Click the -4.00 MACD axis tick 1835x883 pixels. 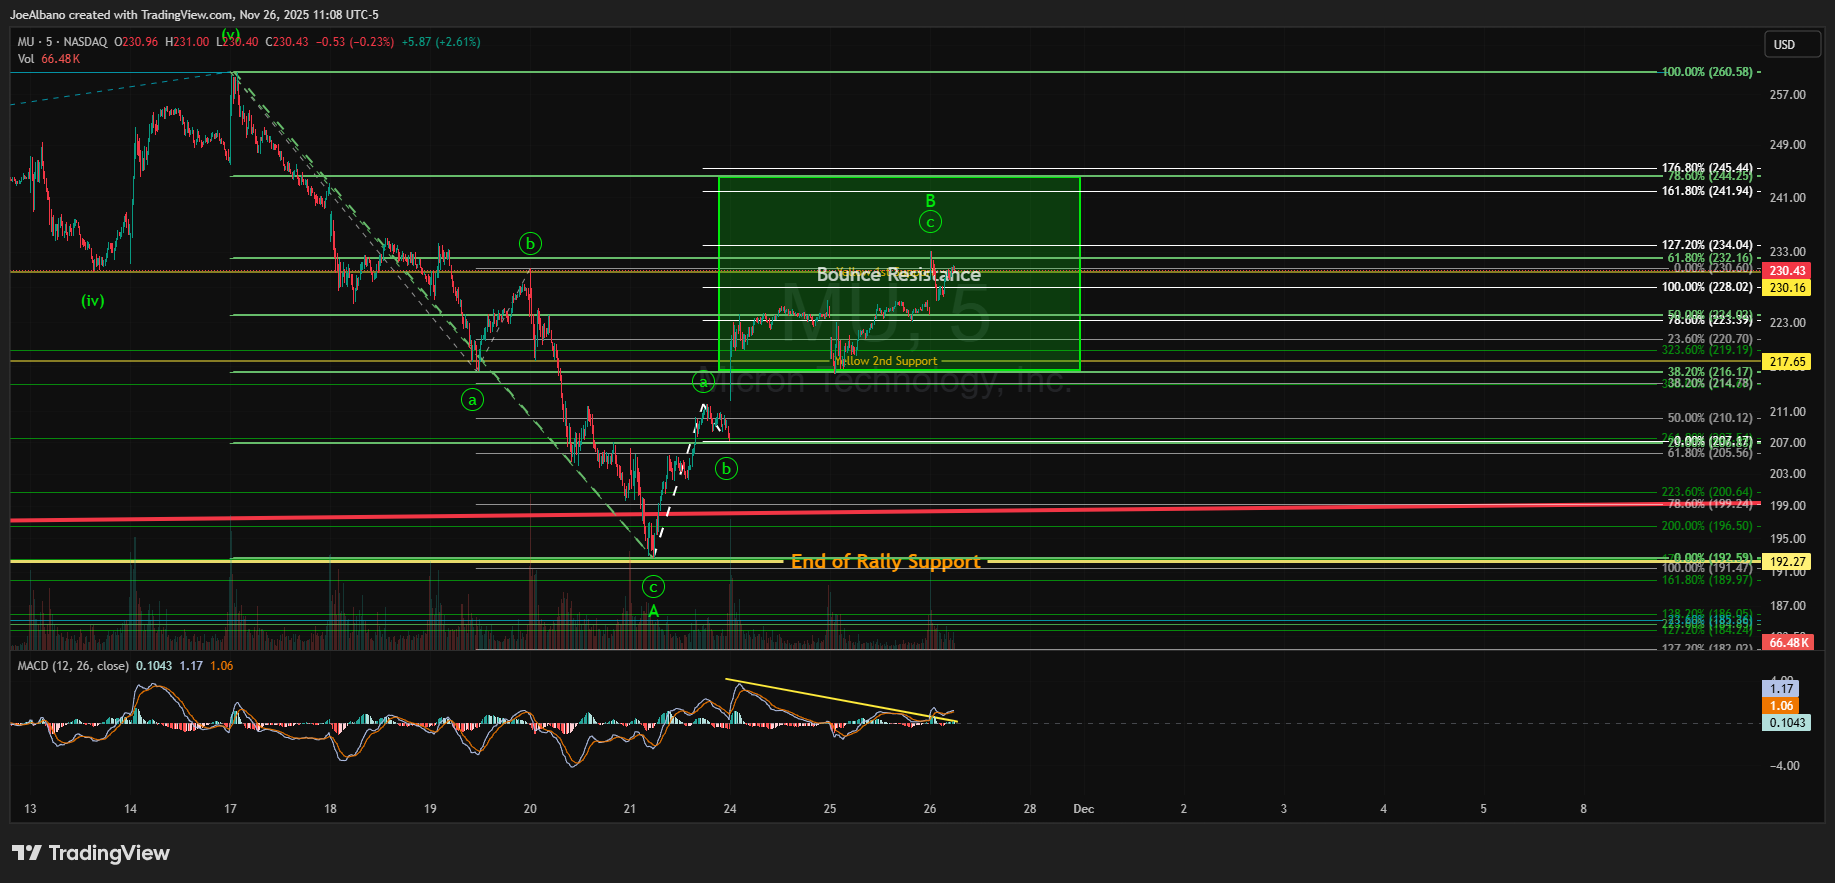[1785, 766]
